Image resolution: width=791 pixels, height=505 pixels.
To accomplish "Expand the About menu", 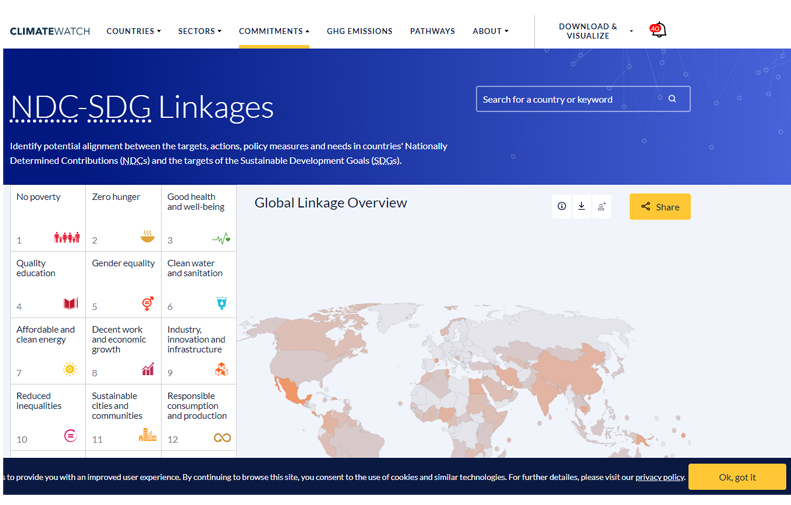I will click(x=490, y=31).
